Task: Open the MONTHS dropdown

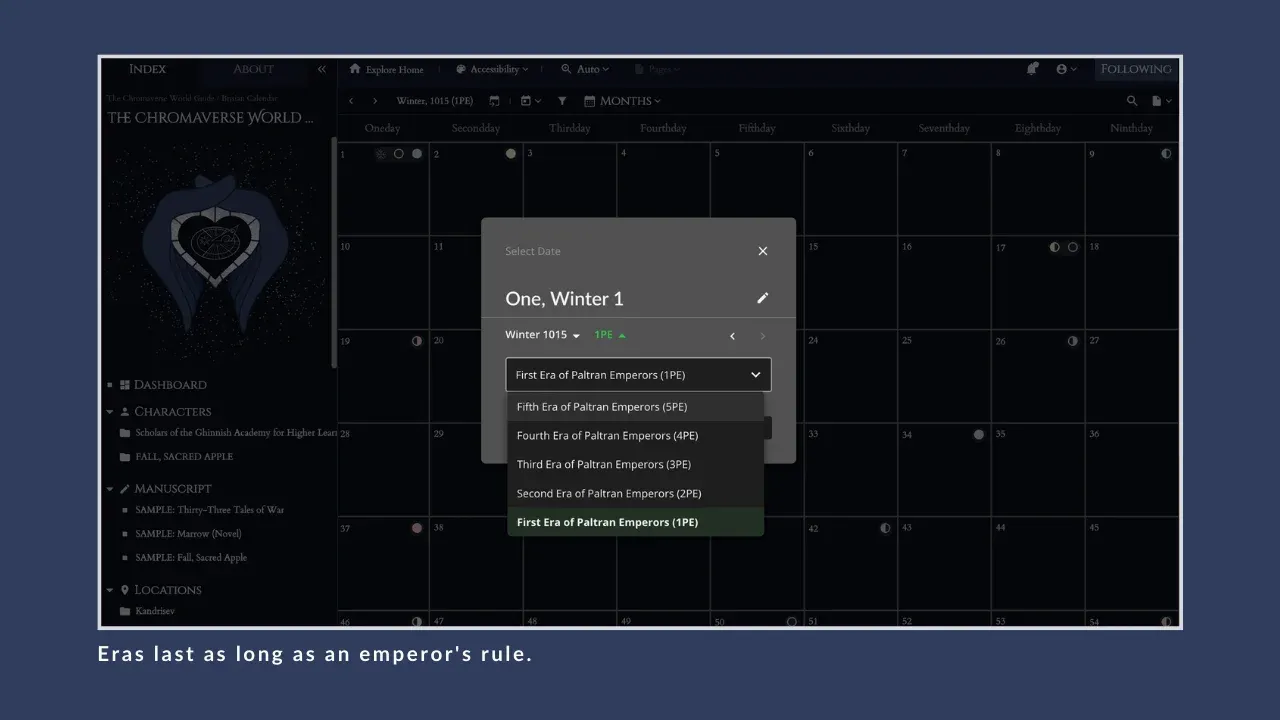Action: (622, 100)
